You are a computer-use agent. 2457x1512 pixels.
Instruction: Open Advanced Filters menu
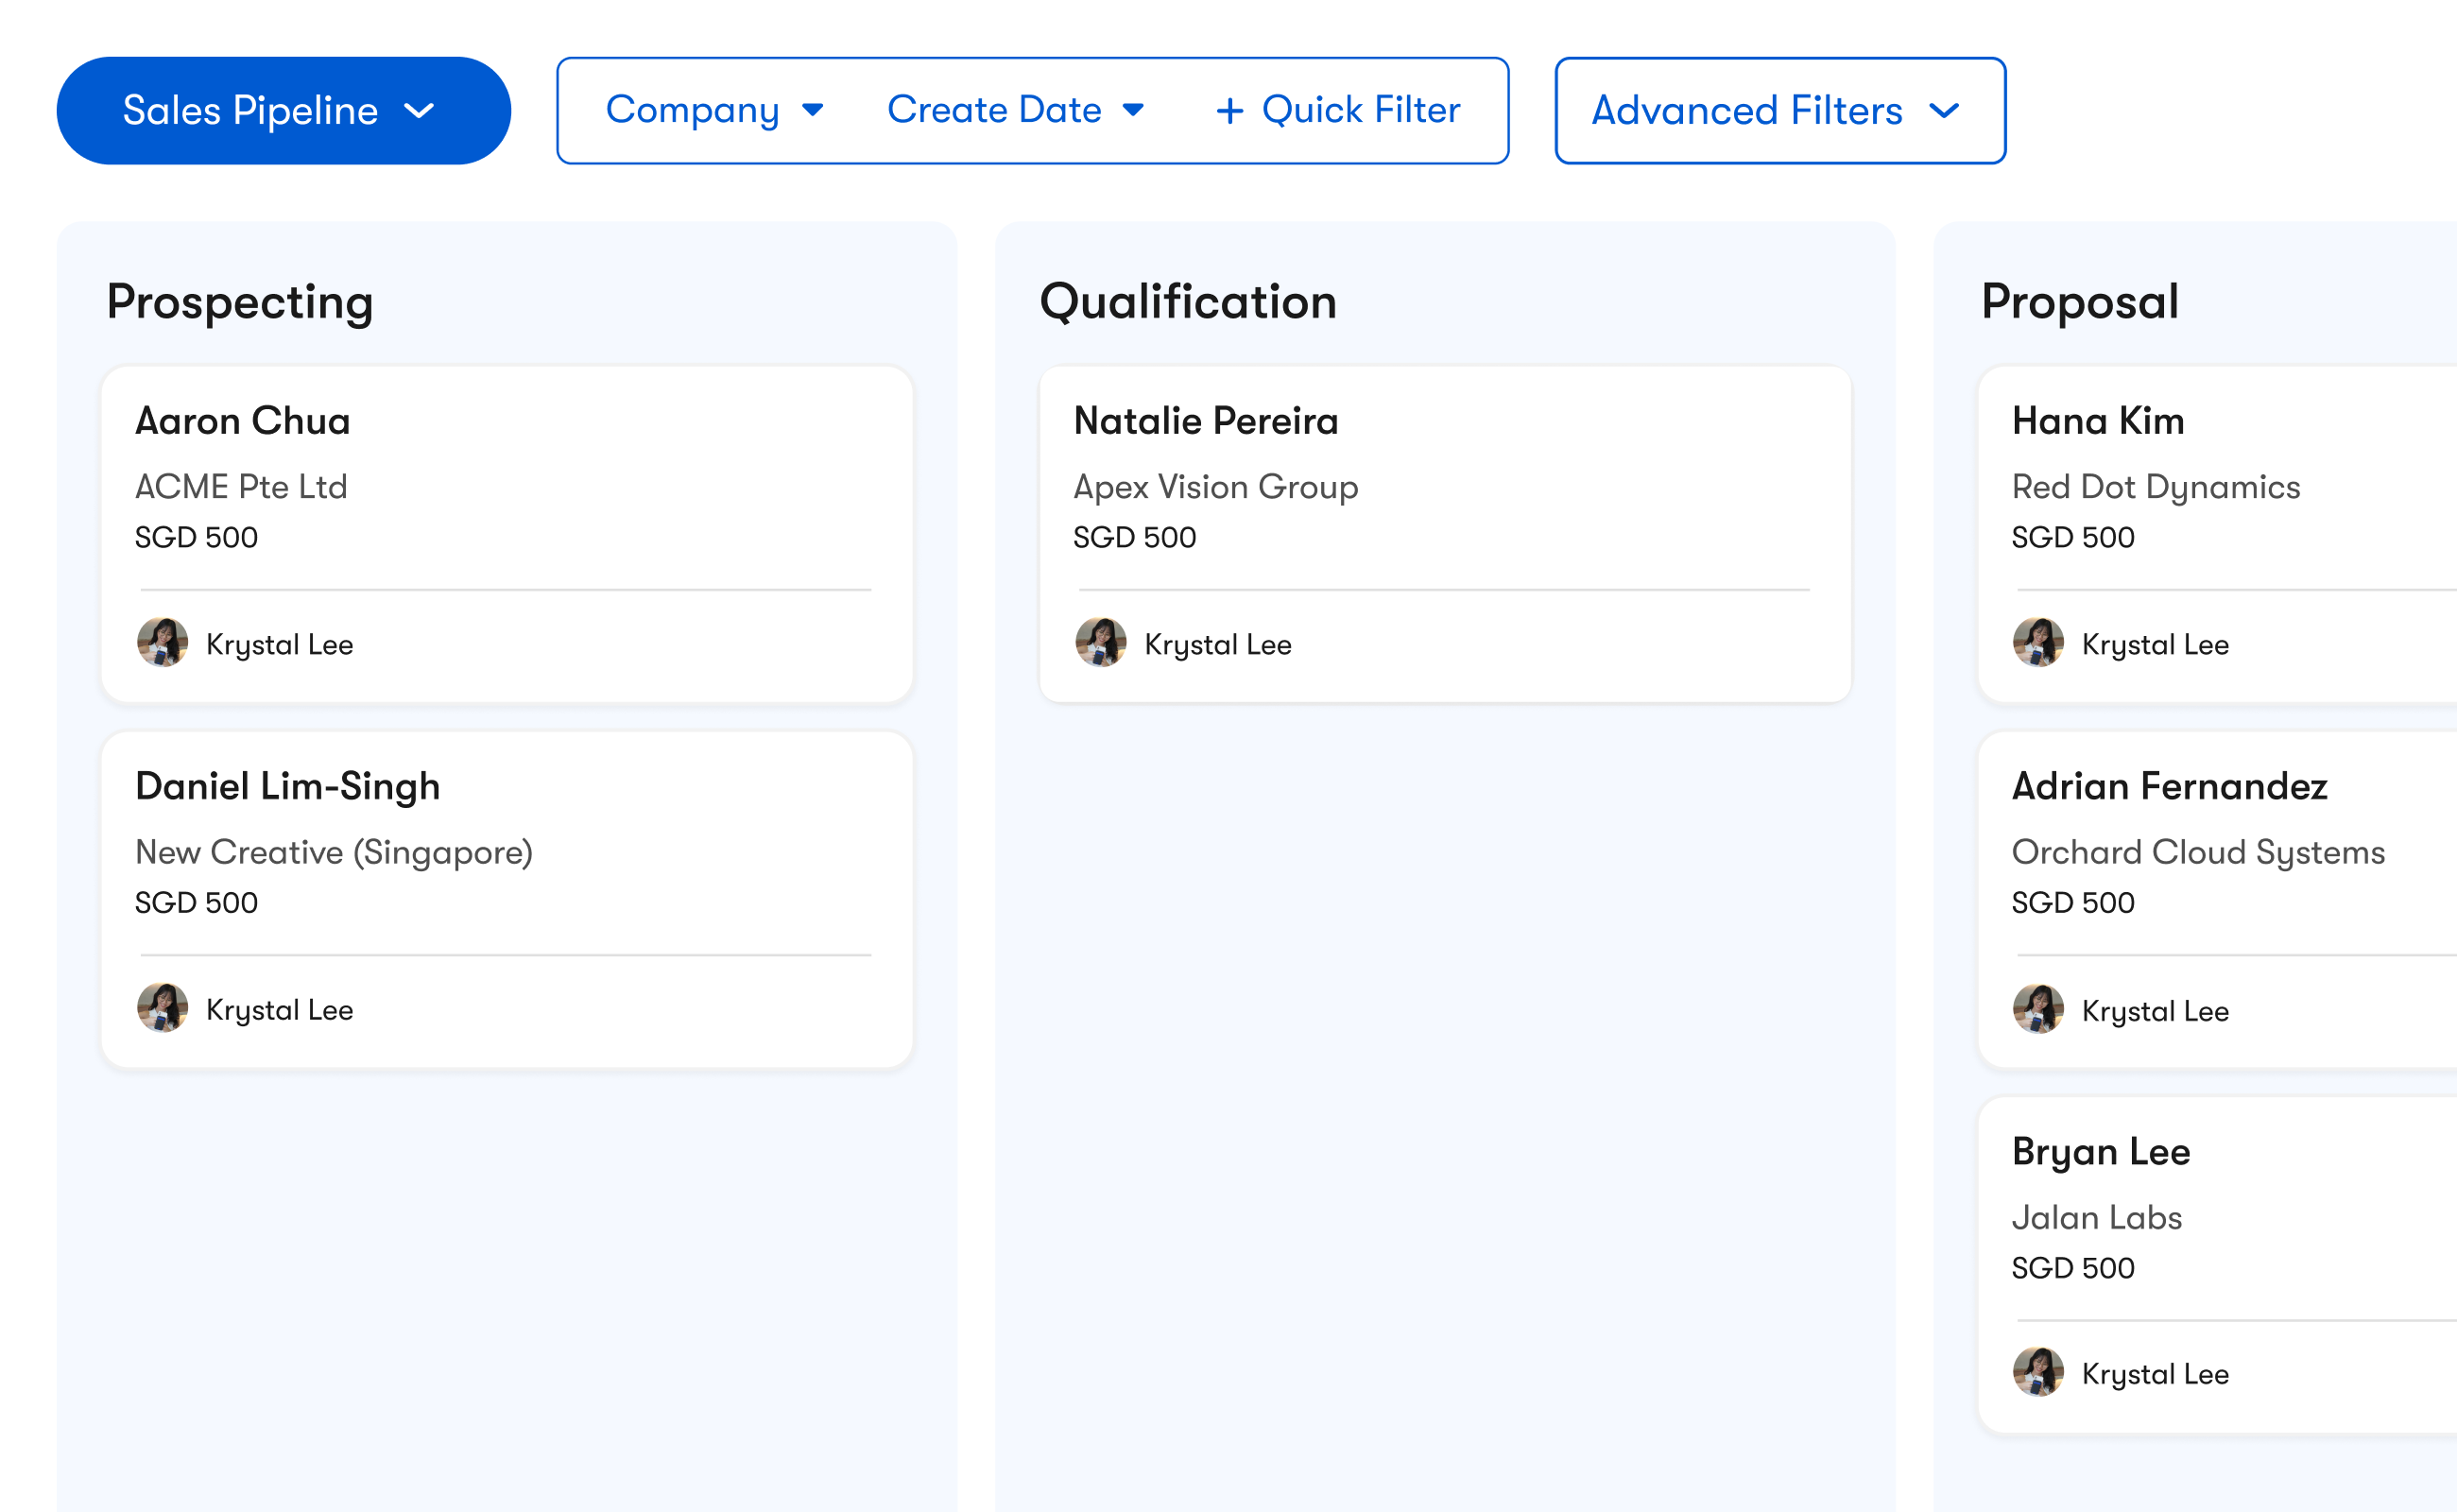pyautogui.click(x=1779, y=110)
